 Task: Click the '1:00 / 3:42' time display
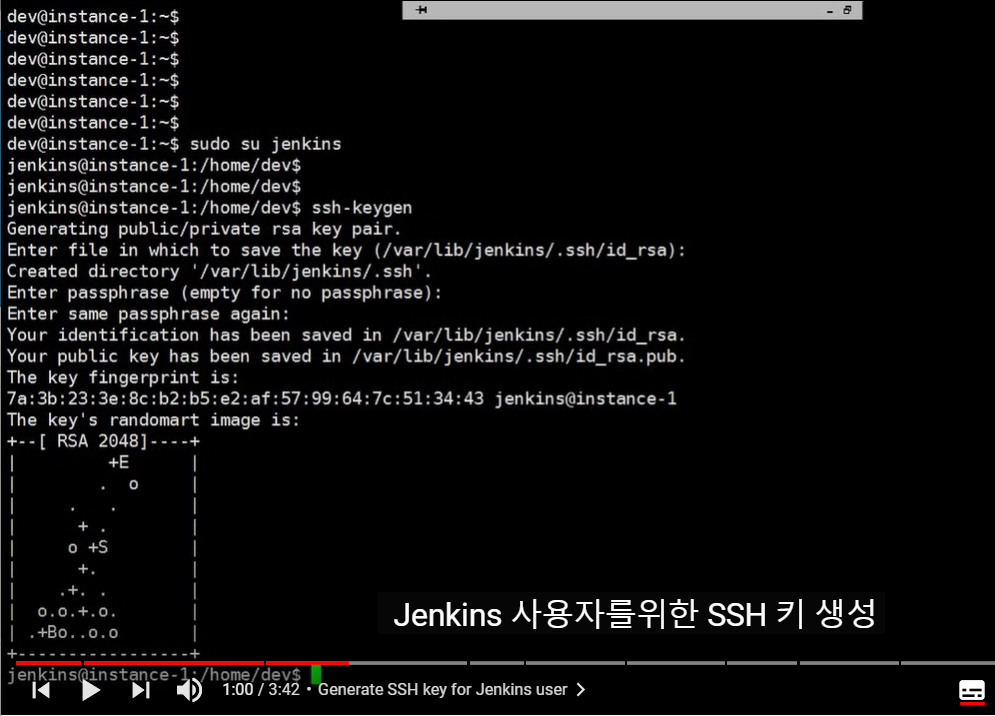tap(261, 689)
